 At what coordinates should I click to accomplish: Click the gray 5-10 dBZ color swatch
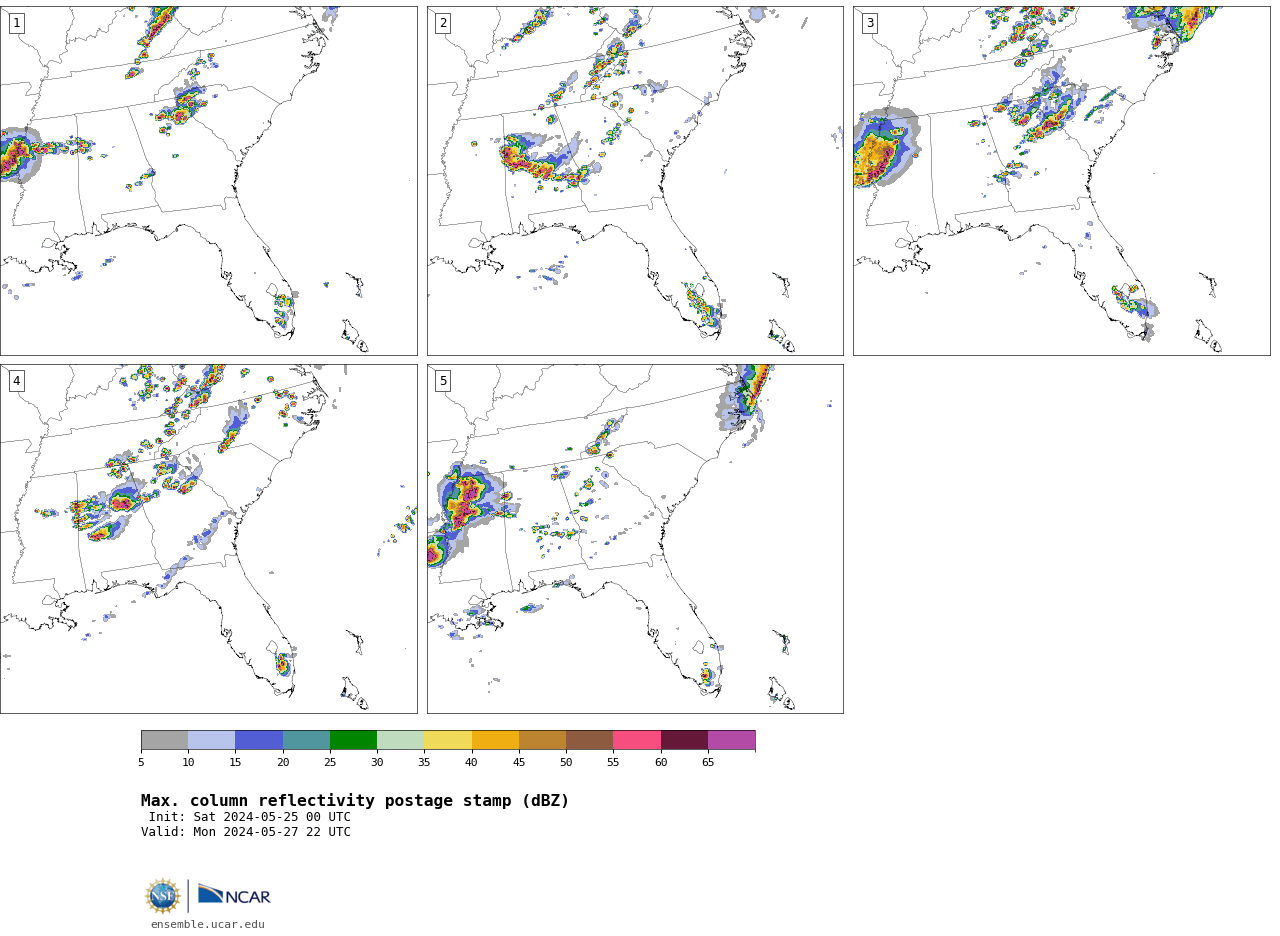click(x=164, y=740)
